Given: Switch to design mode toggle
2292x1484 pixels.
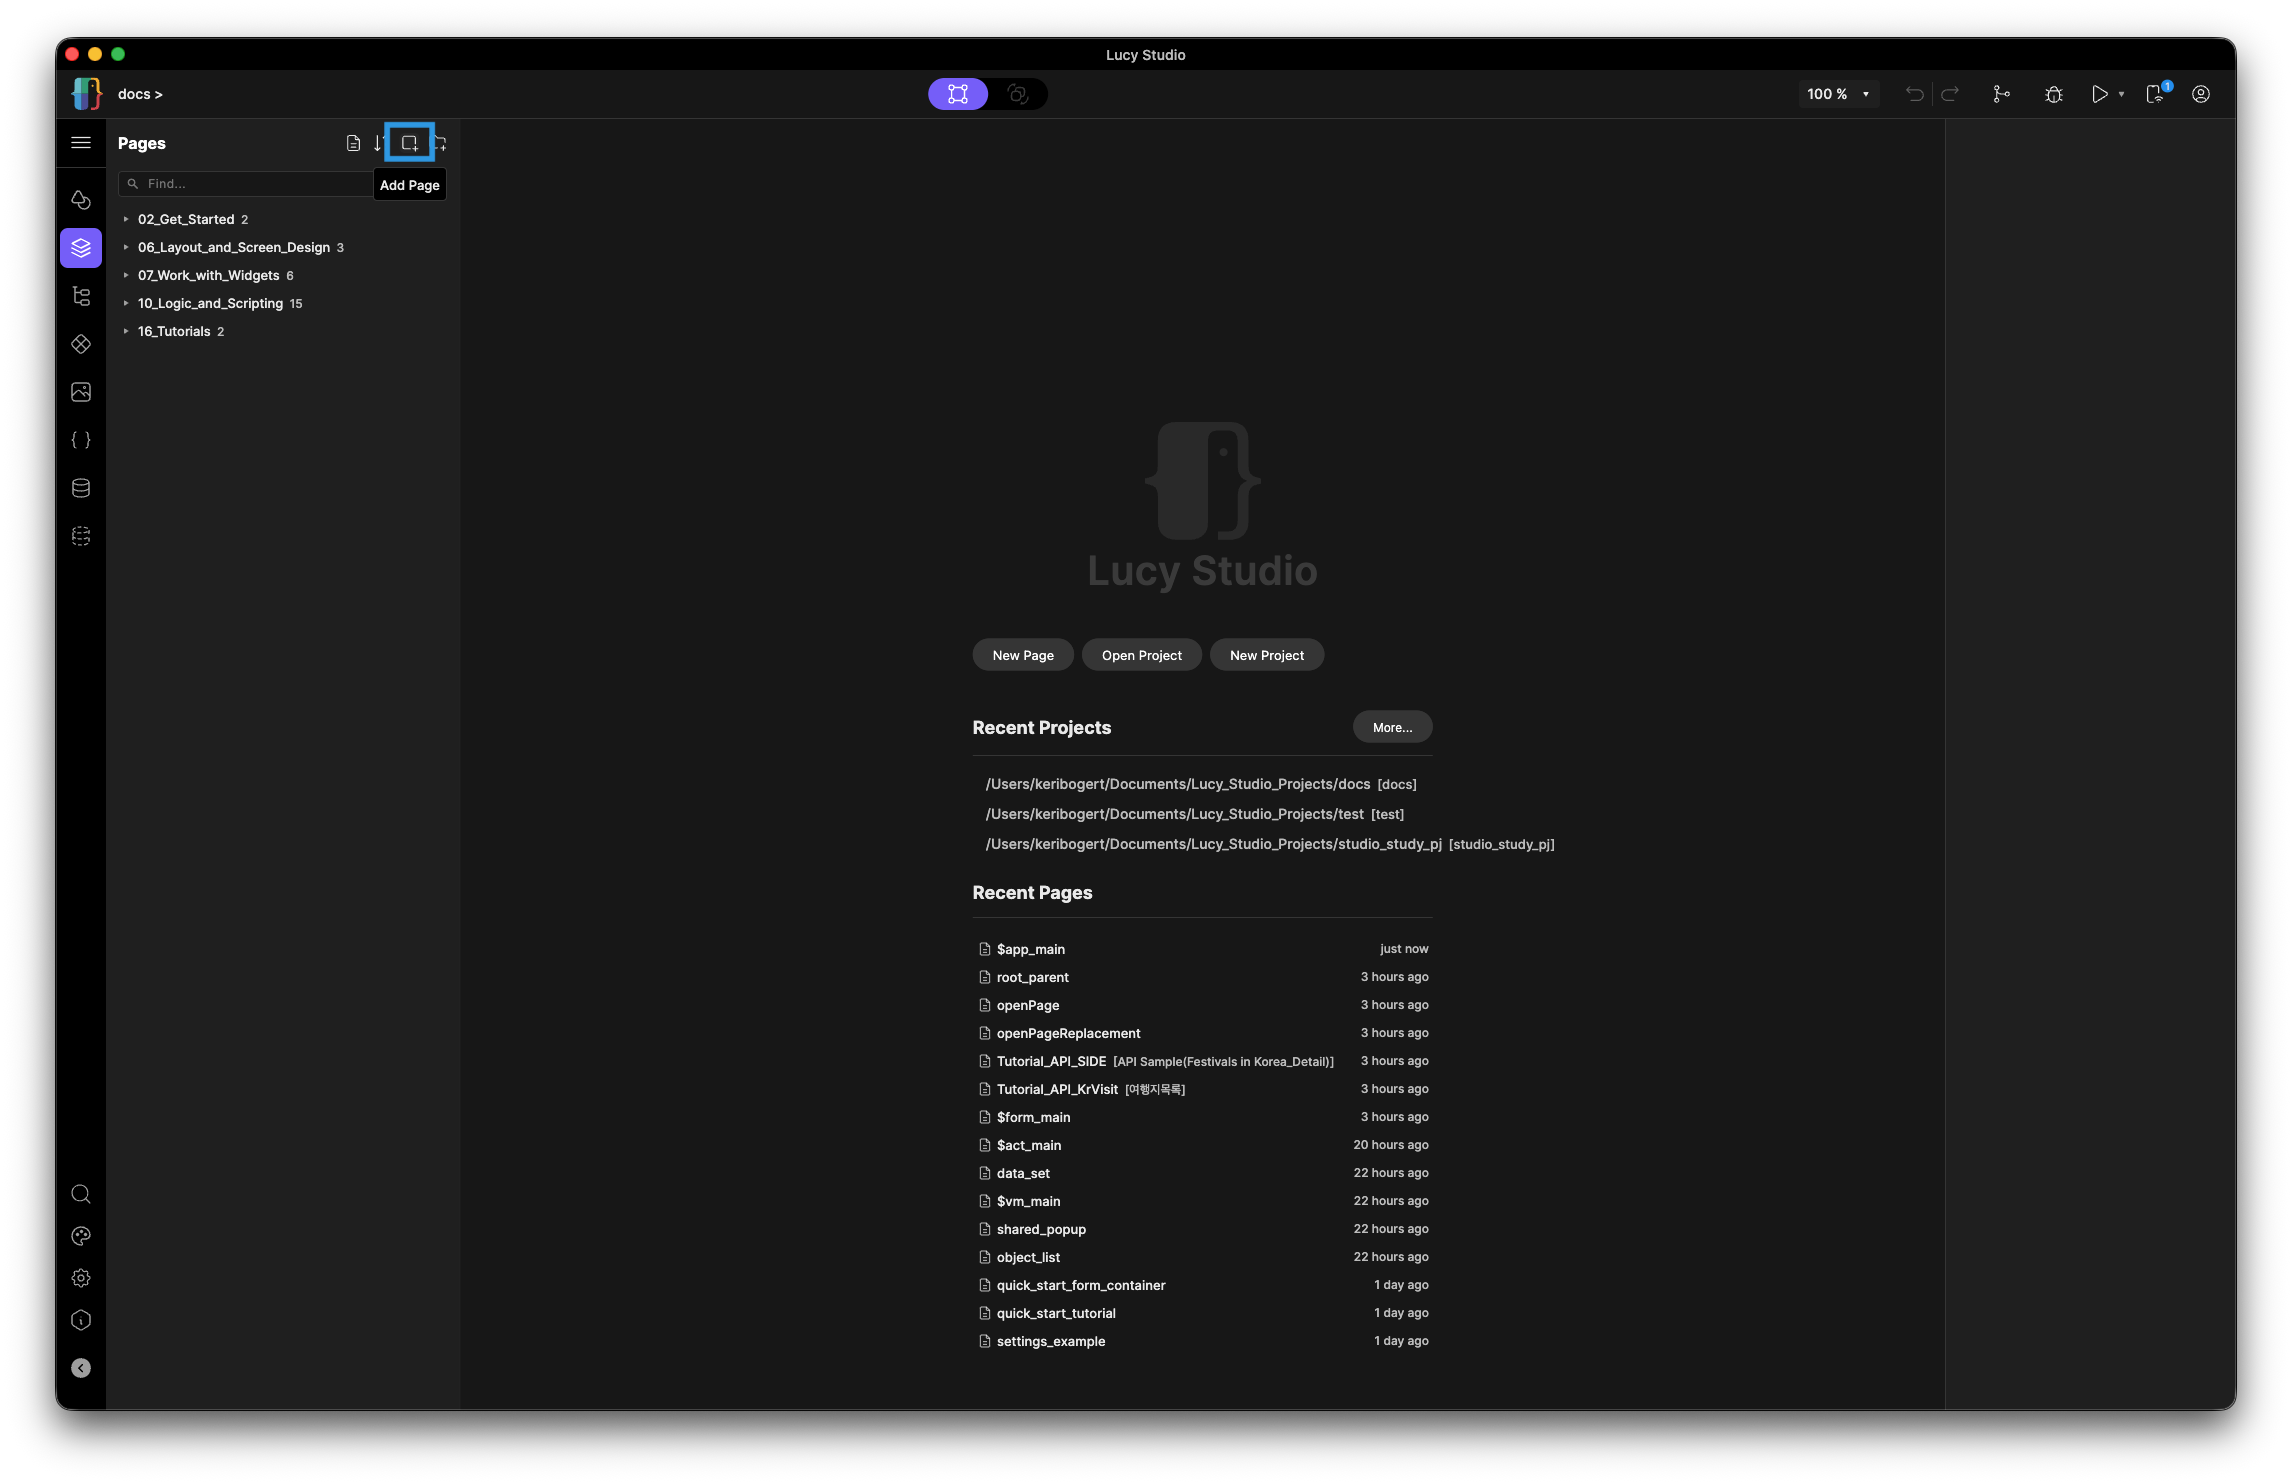Looking at the screenshot, I should (x=958, y=94).
